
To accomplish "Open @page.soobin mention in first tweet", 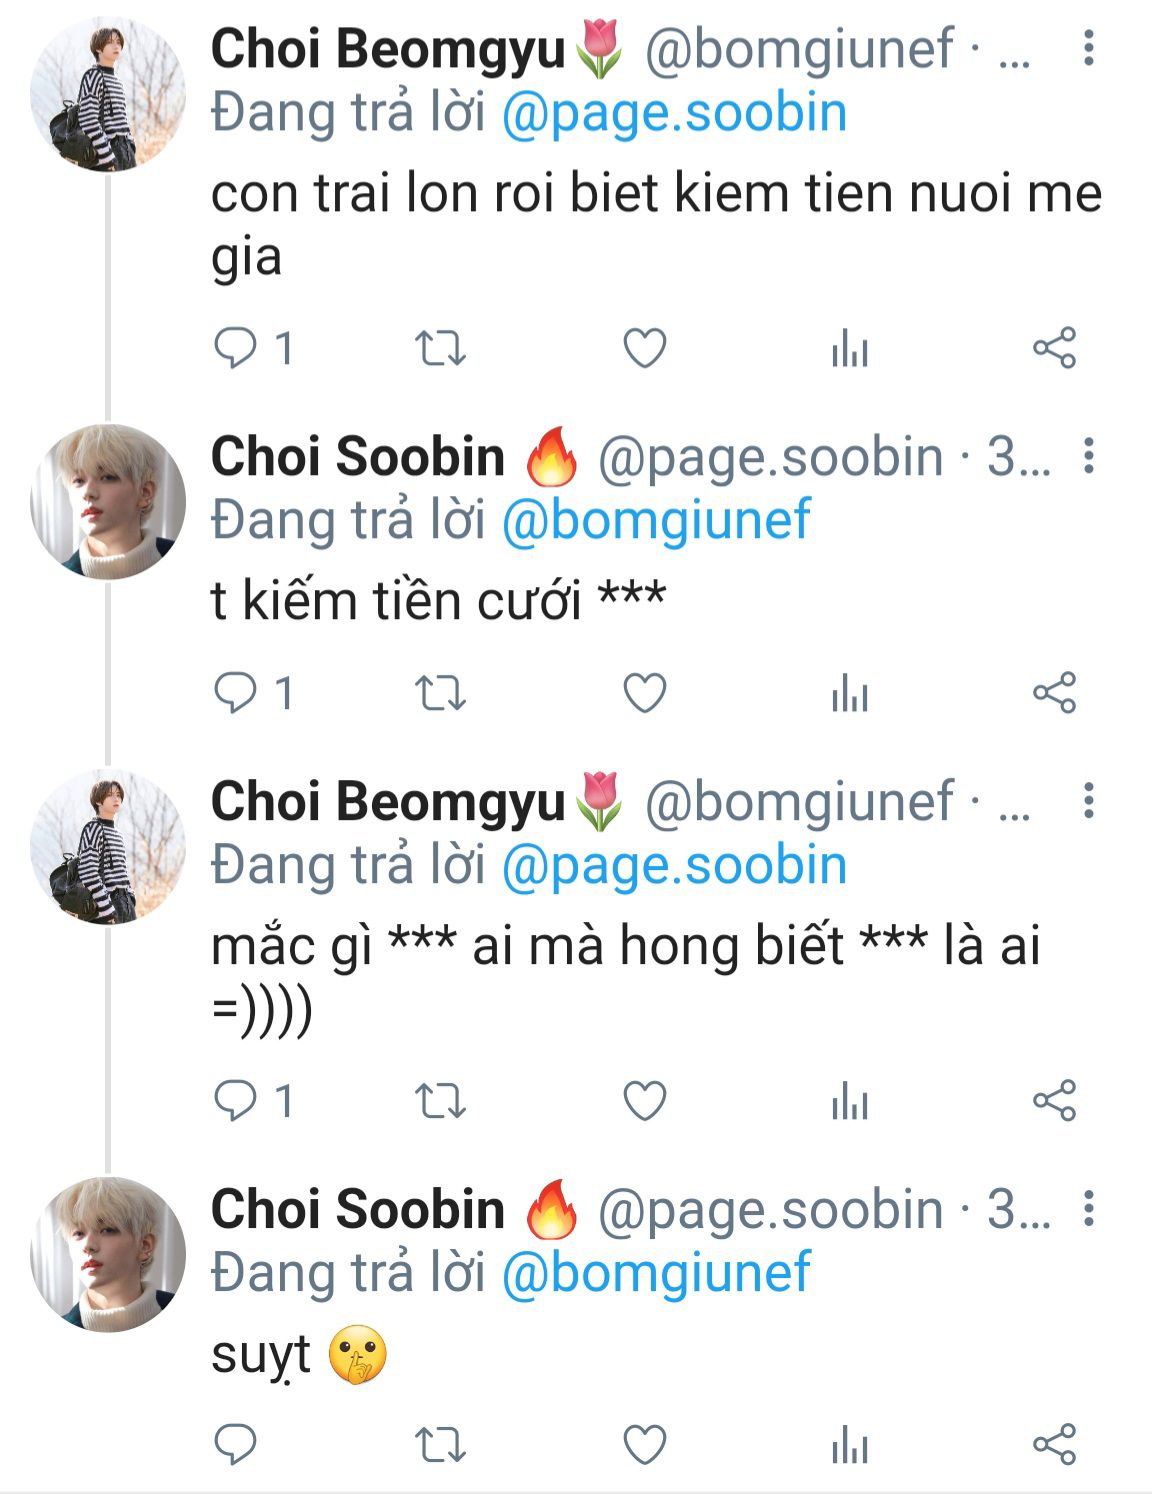I will click(x=674, y=113).
